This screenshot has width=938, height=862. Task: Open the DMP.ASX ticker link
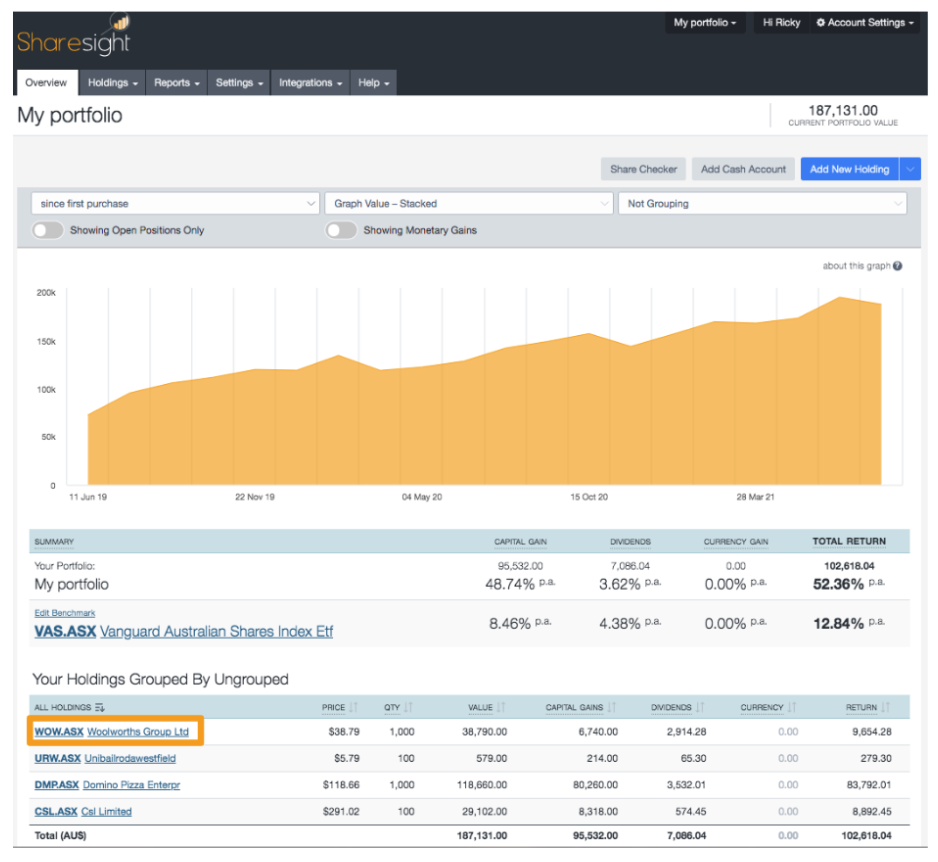point(57,785)
